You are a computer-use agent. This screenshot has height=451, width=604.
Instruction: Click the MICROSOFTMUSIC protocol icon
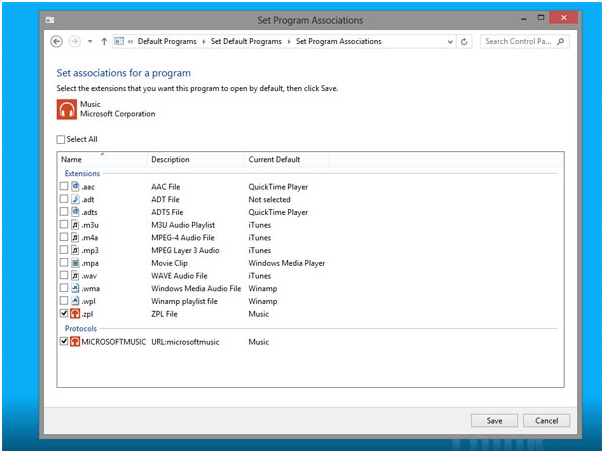tap(75, 342)
